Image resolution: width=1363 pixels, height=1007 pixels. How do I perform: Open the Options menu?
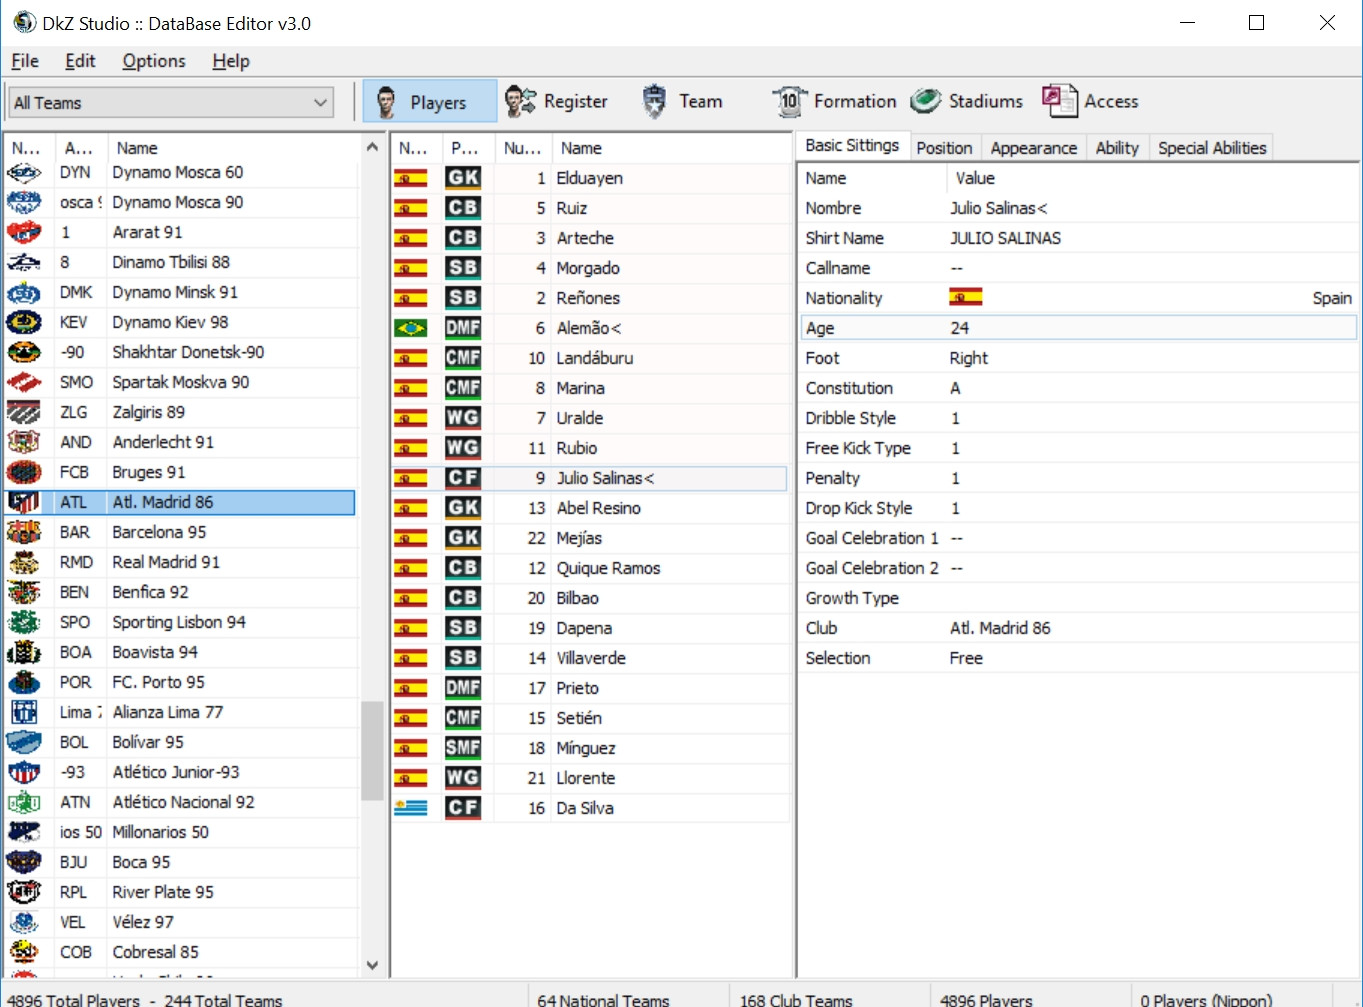click(x=154, y=61)
